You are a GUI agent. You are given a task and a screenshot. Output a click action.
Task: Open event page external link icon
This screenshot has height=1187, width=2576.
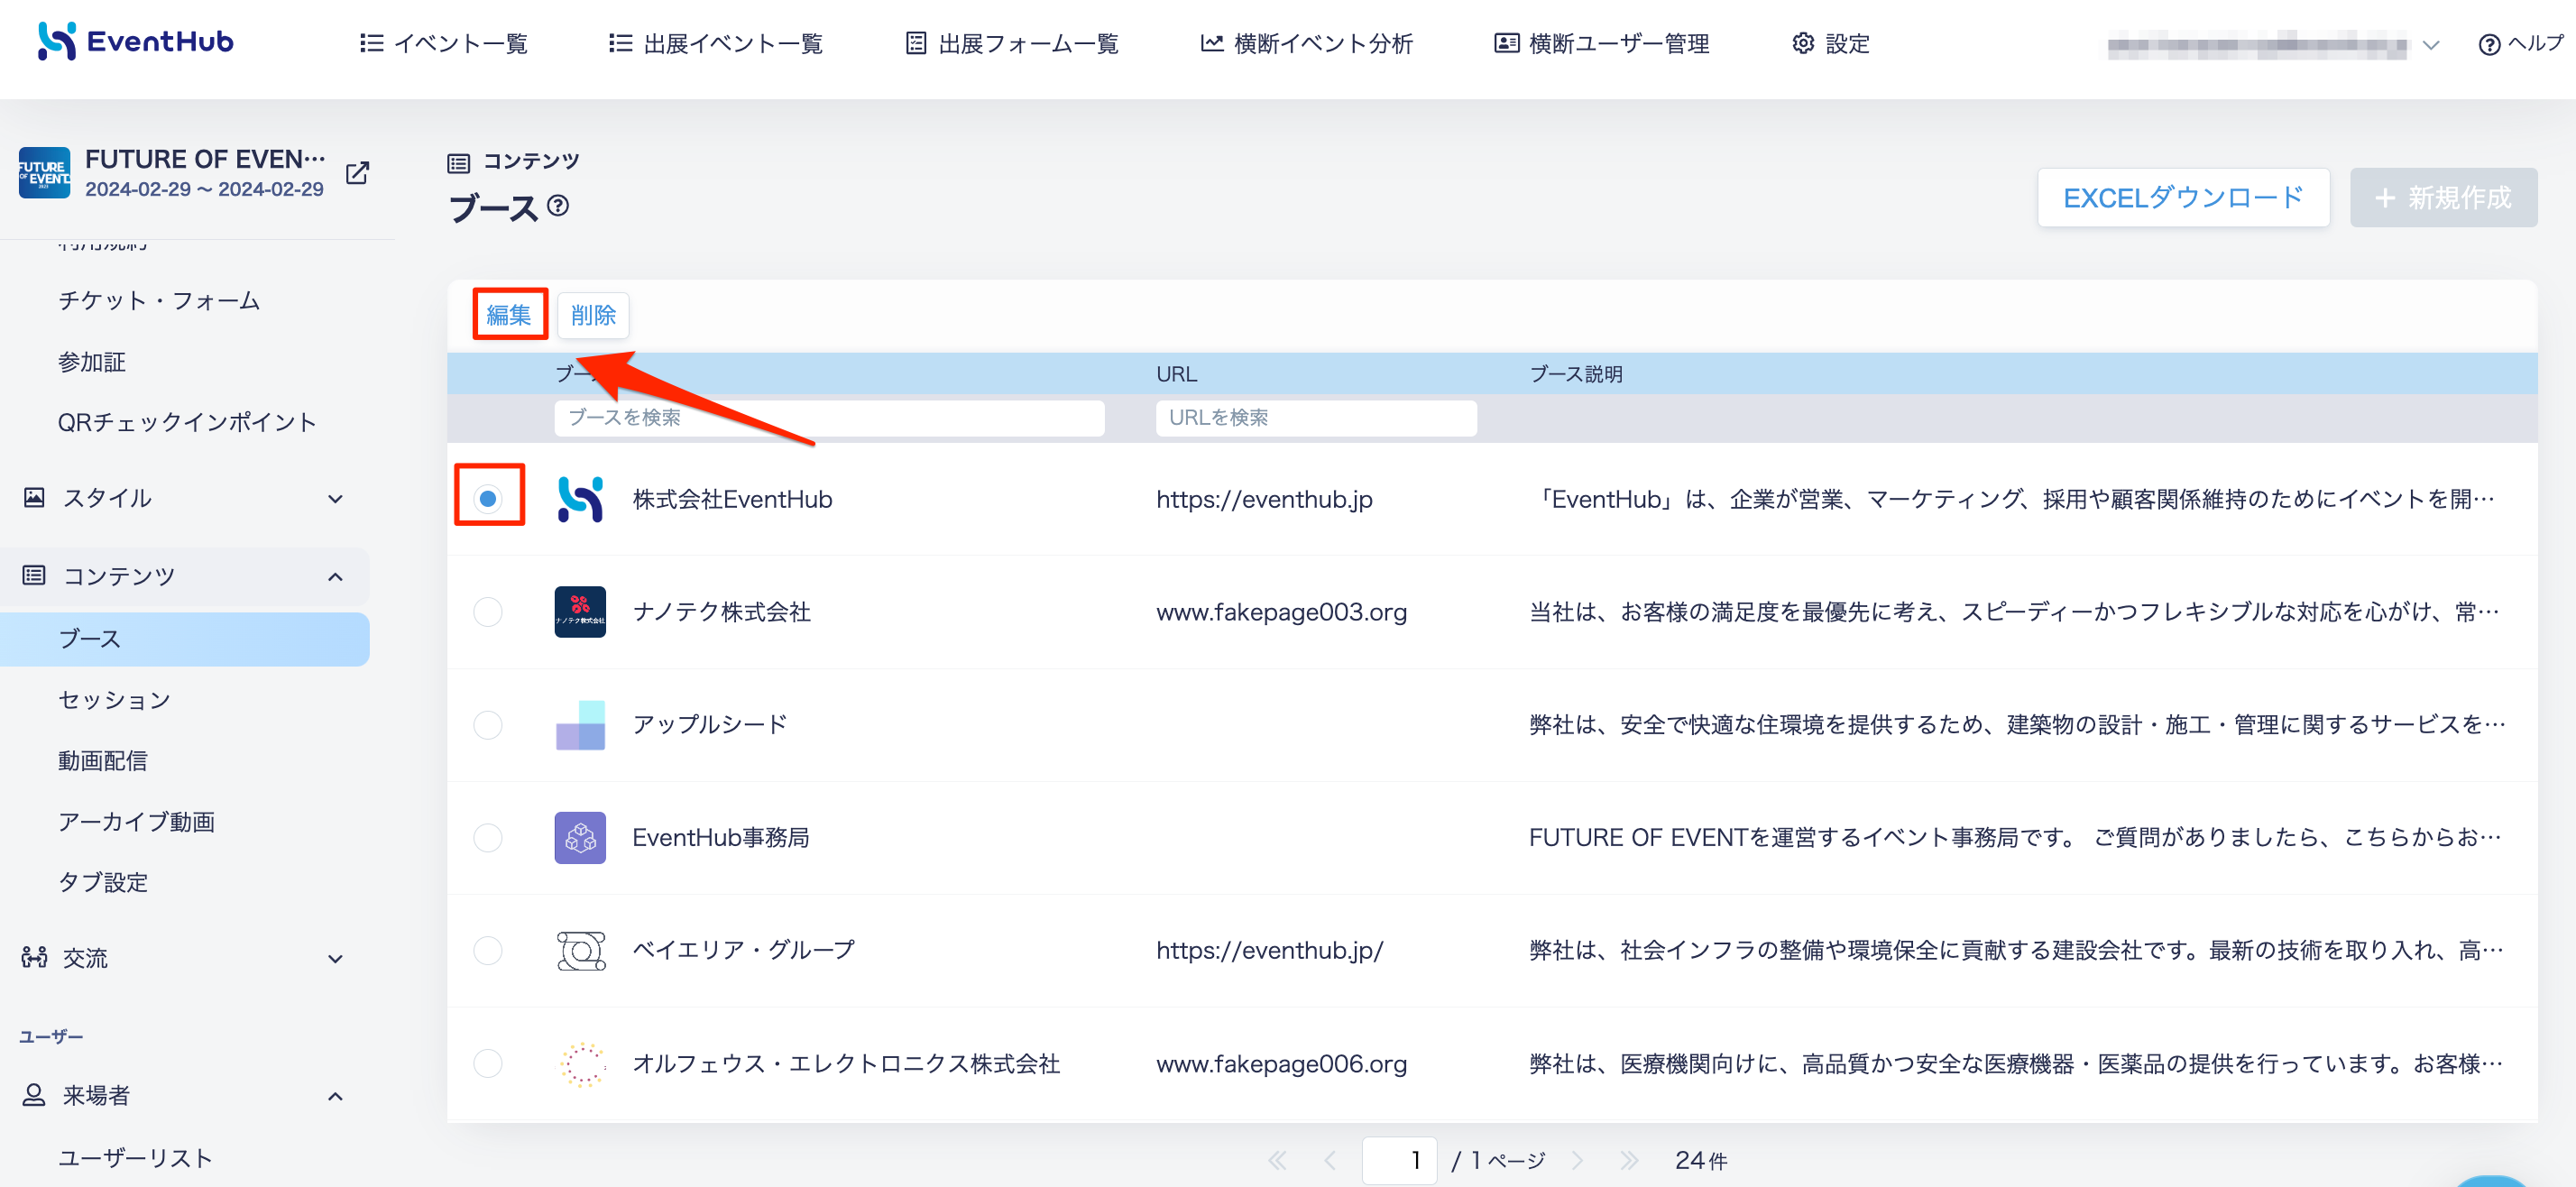[x=357, y=173]
